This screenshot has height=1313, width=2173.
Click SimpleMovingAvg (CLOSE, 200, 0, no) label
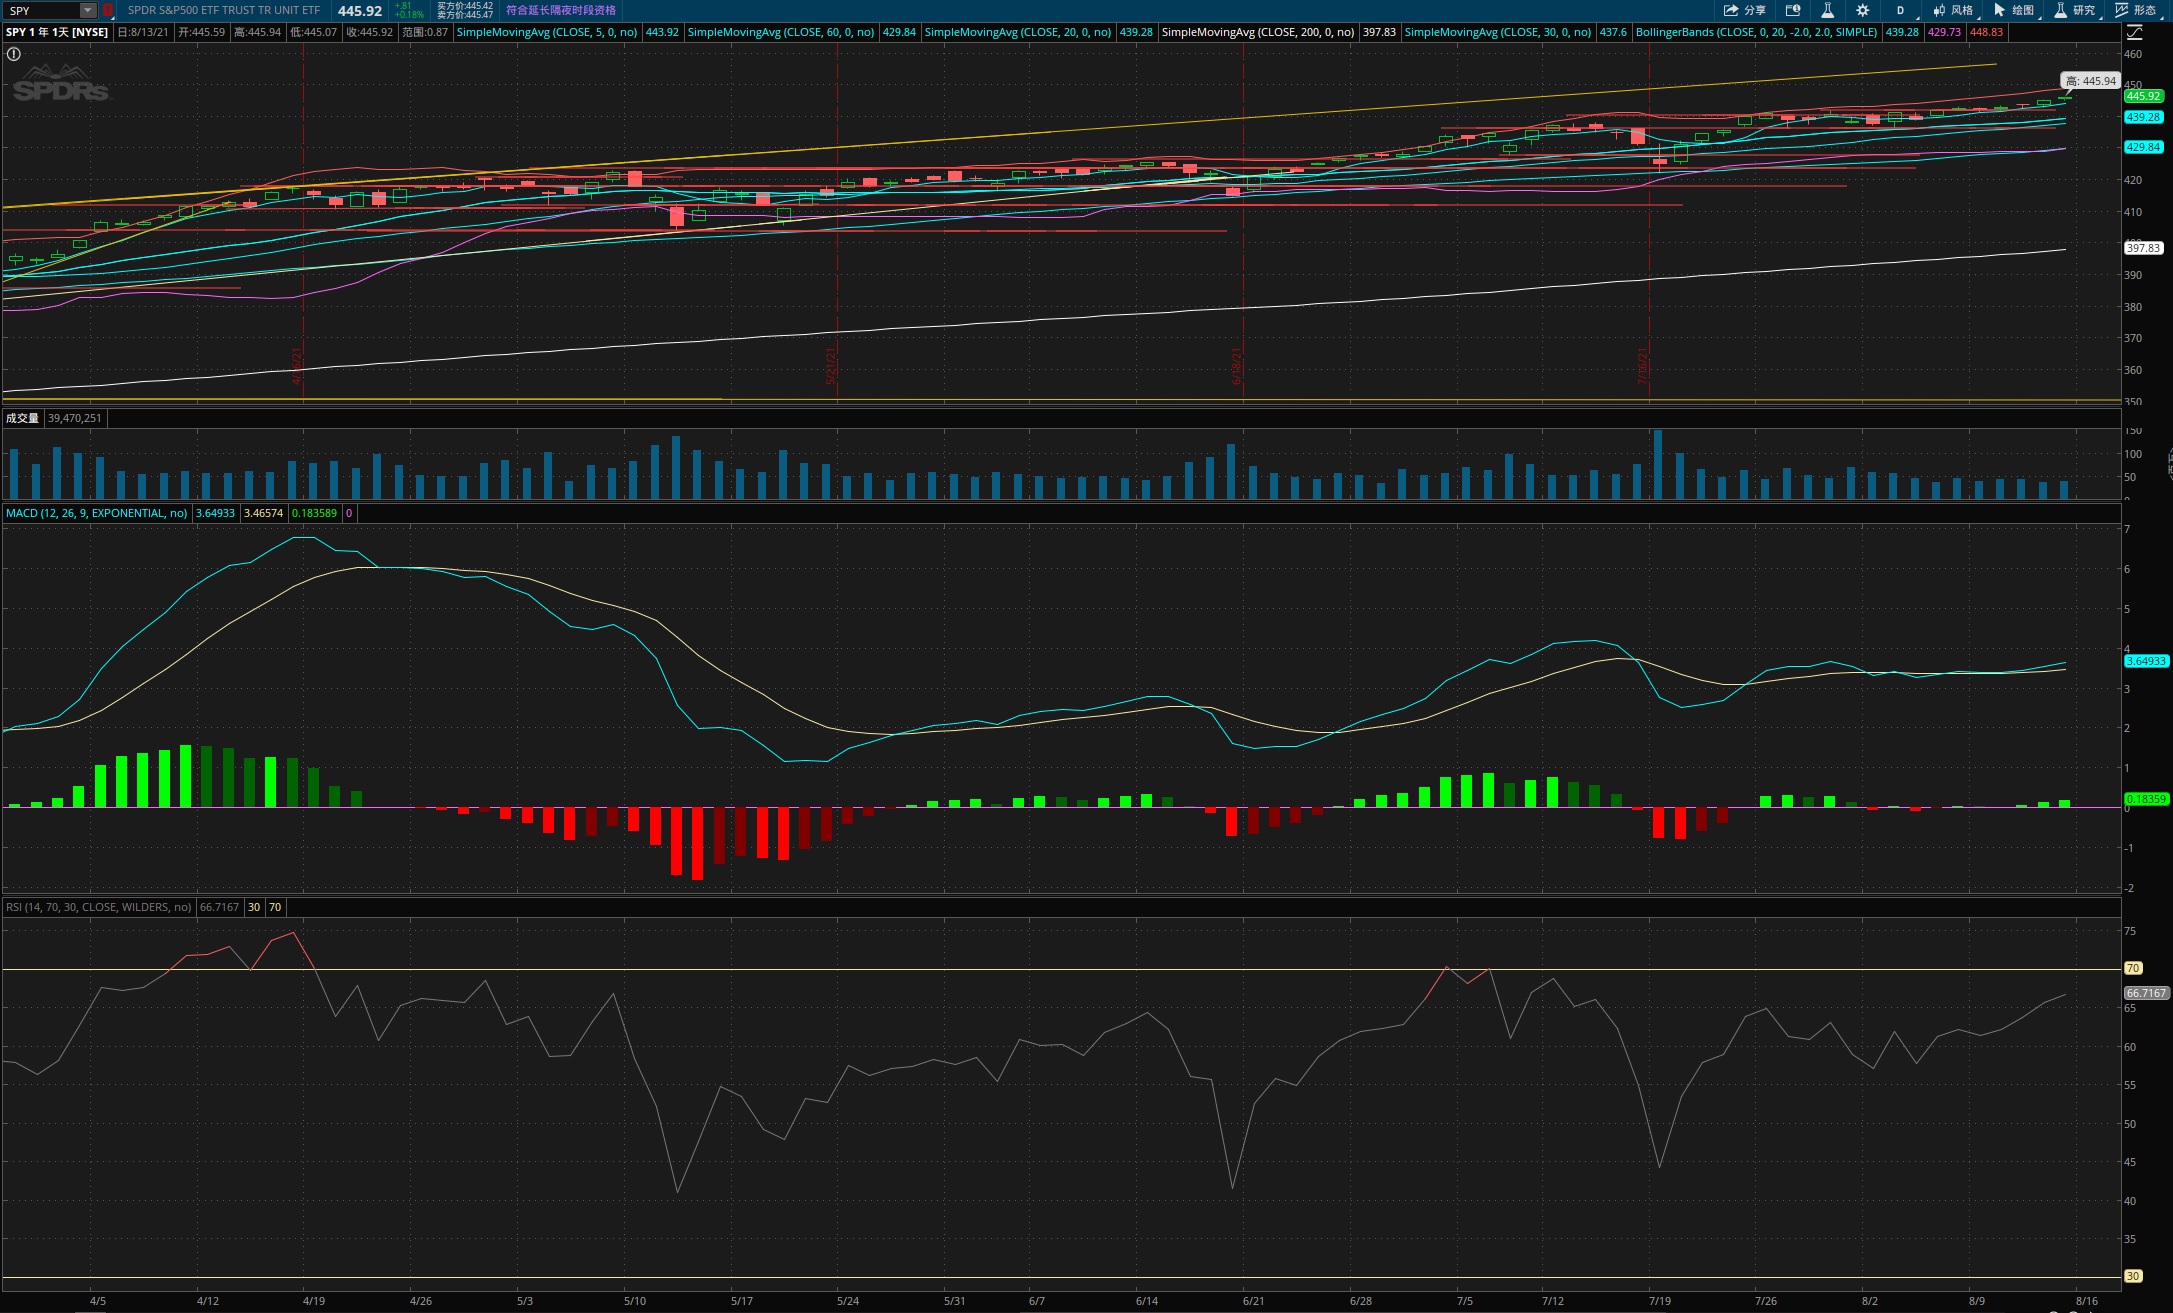(x=1258, y=32)
